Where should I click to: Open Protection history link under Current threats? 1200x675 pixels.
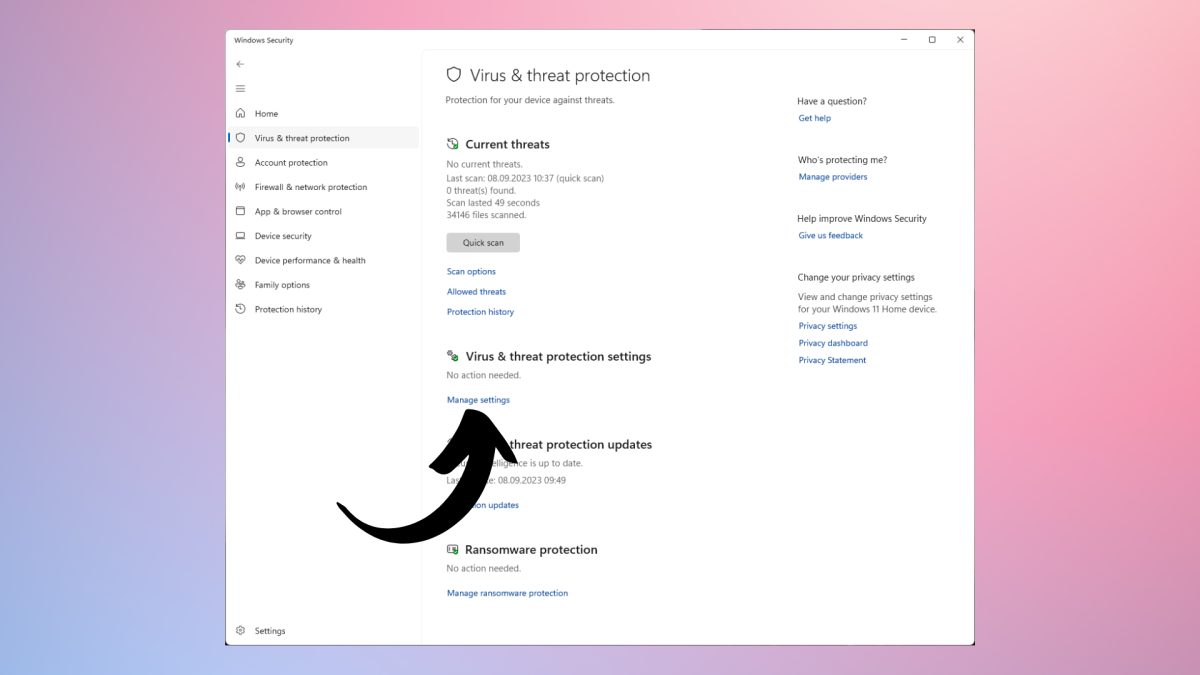coord(480,312)
